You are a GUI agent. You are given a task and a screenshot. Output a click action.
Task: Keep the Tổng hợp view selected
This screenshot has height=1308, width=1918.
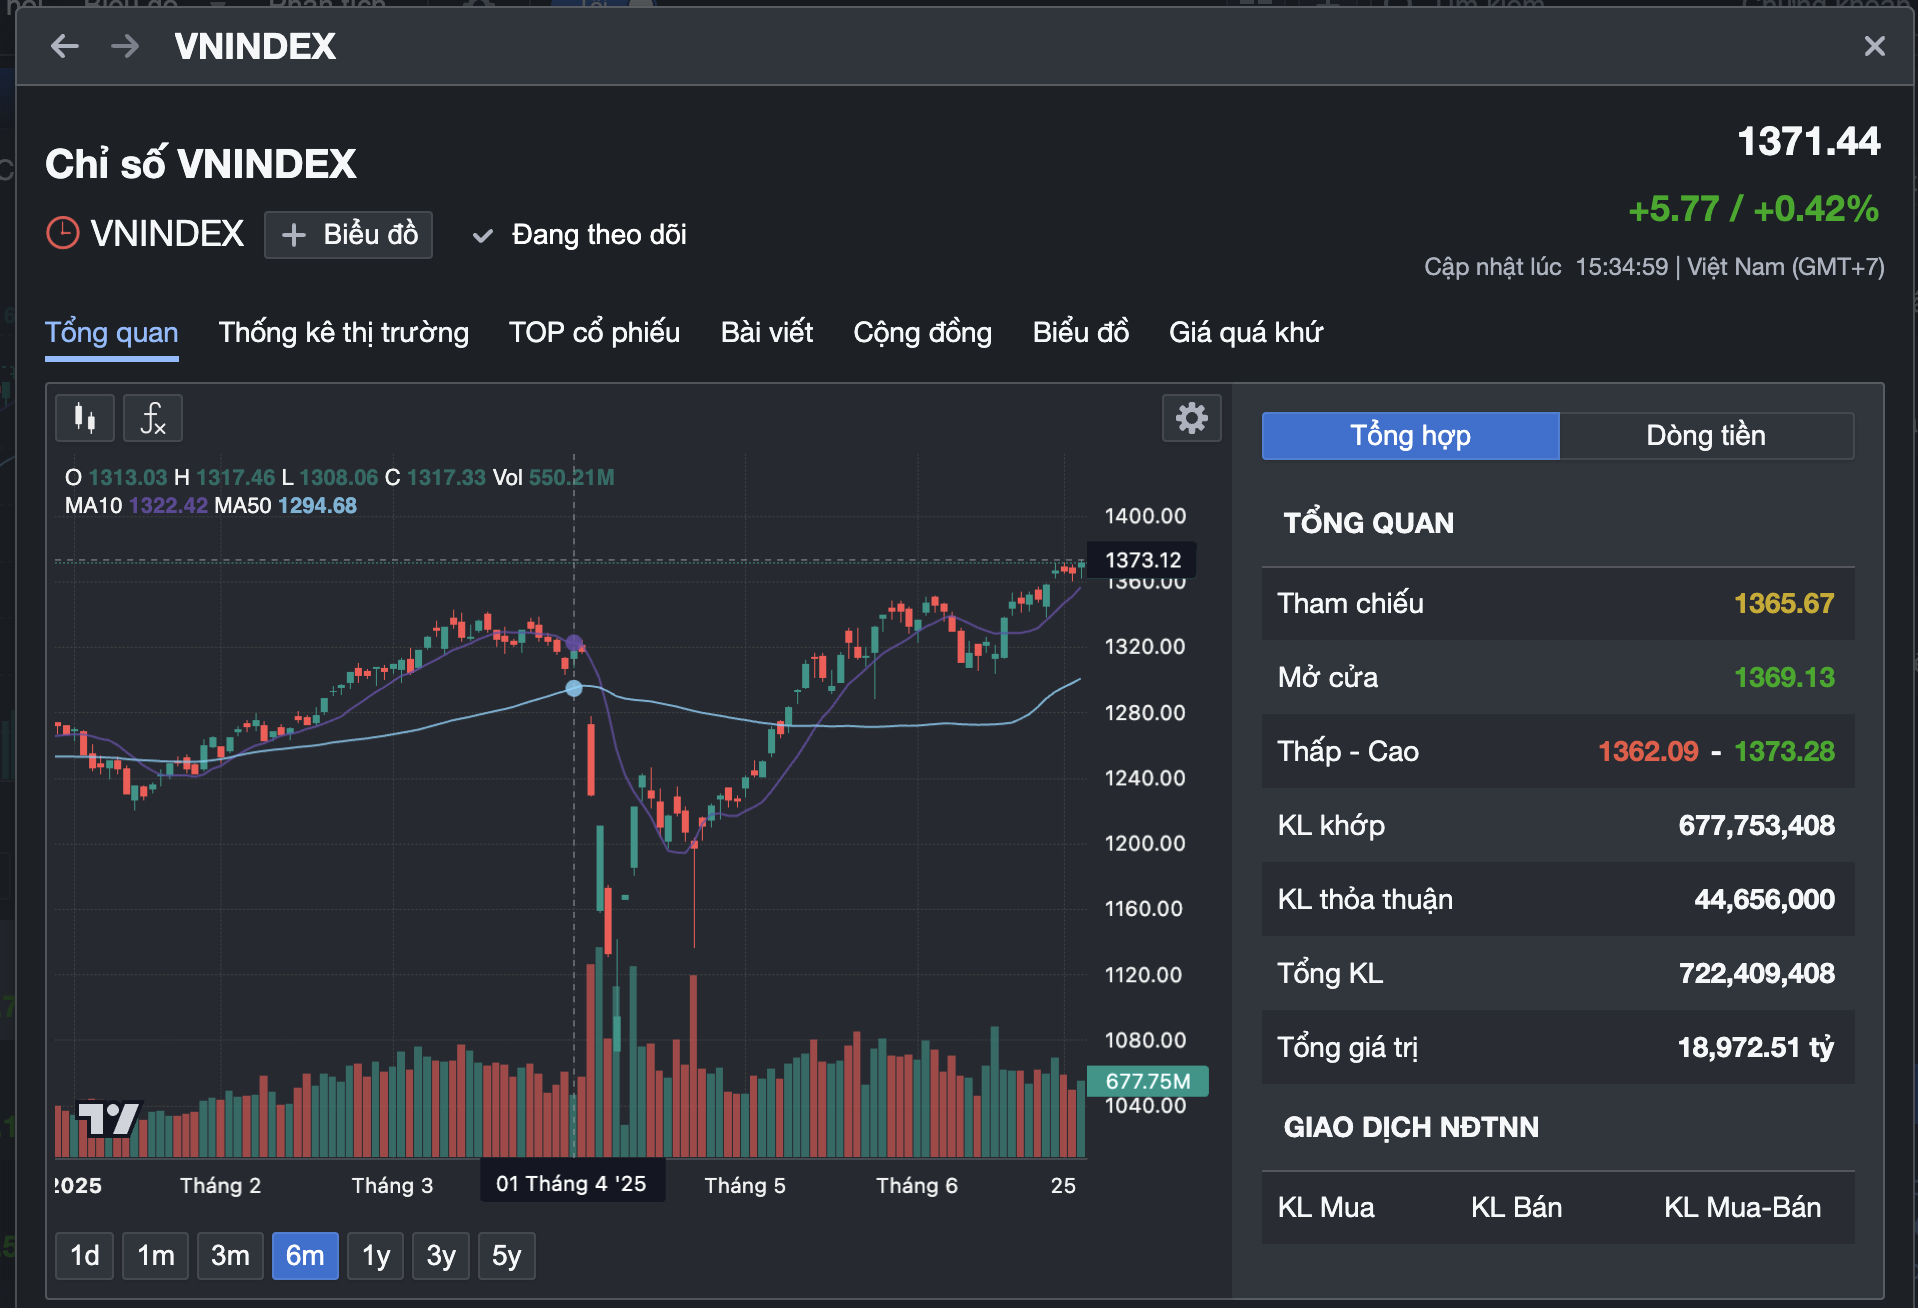pos(1410,435)
